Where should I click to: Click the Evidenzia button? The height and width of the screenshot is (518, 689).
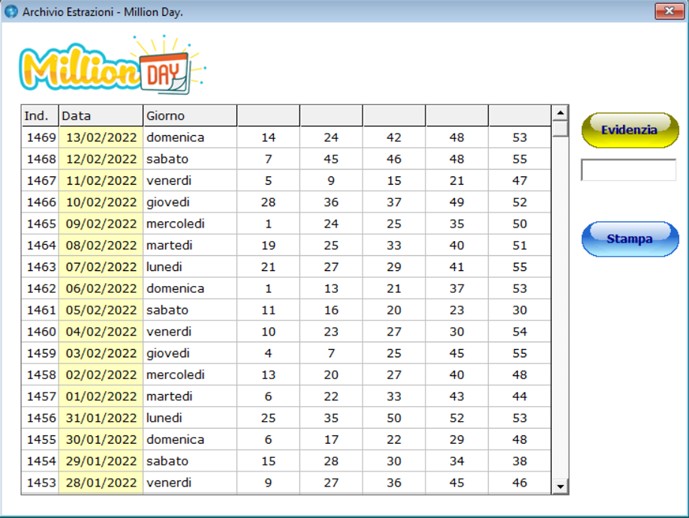pyautogui.click(x=629, y=130)
